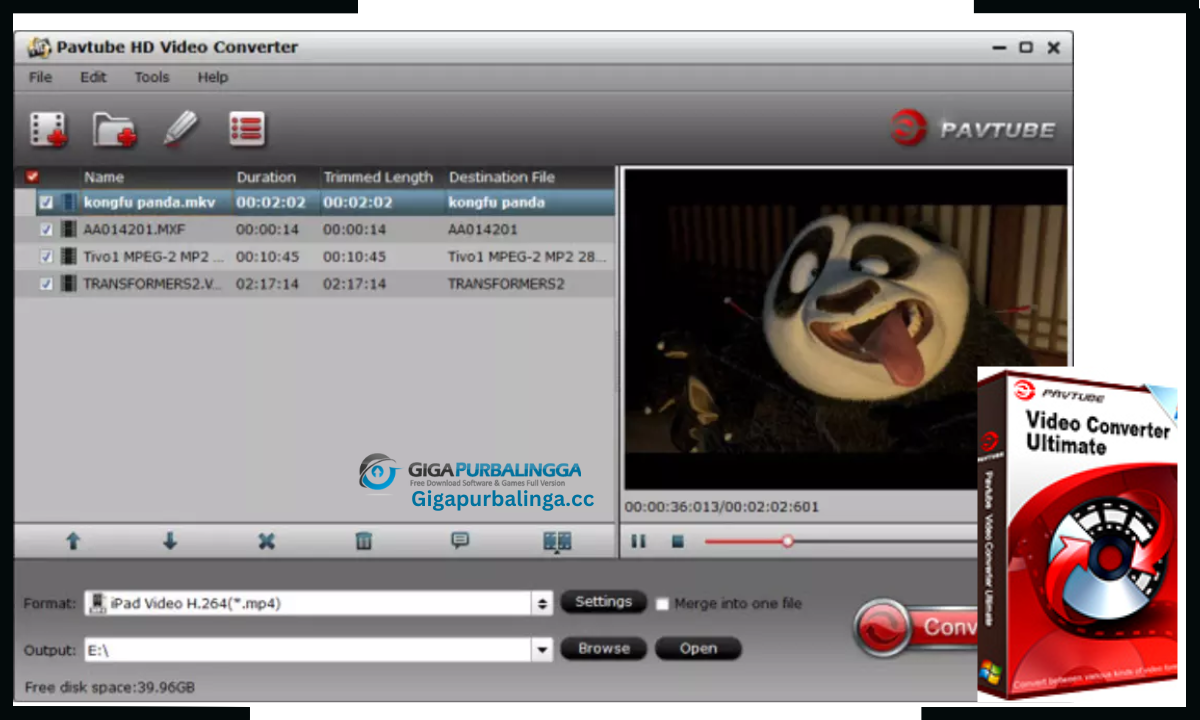This screenshot has width=1200, height=720.
Task: Click the Video Converter Ultimate box image
Action: [x=1076, y=534]
